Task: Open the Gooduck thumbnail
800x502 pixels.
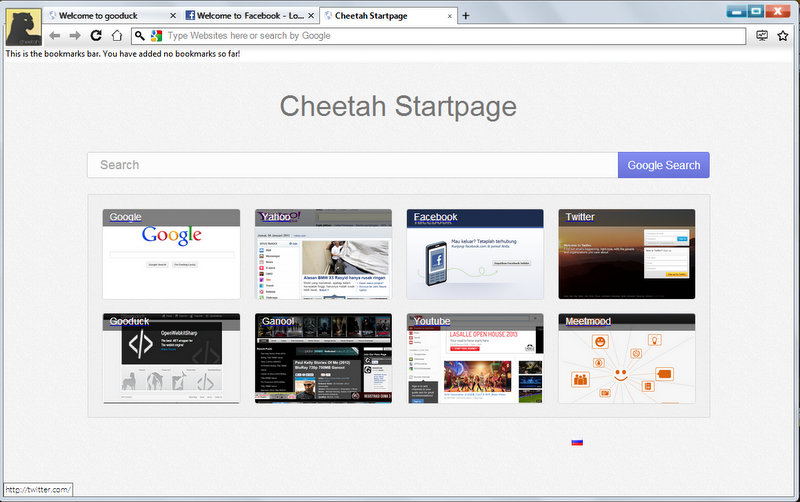Action: point(171,359)
